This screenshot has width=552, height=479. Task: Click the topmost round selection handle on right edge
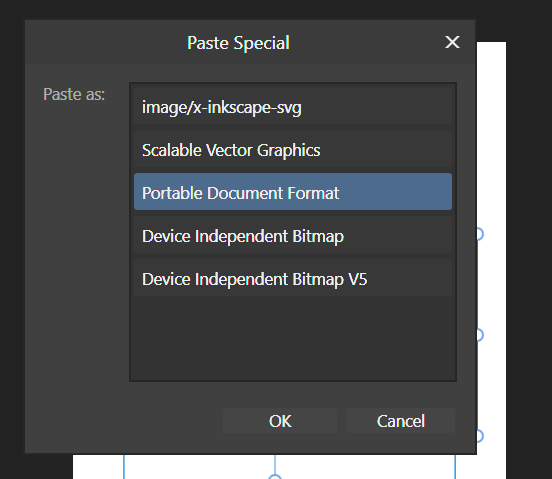[480, 234]
